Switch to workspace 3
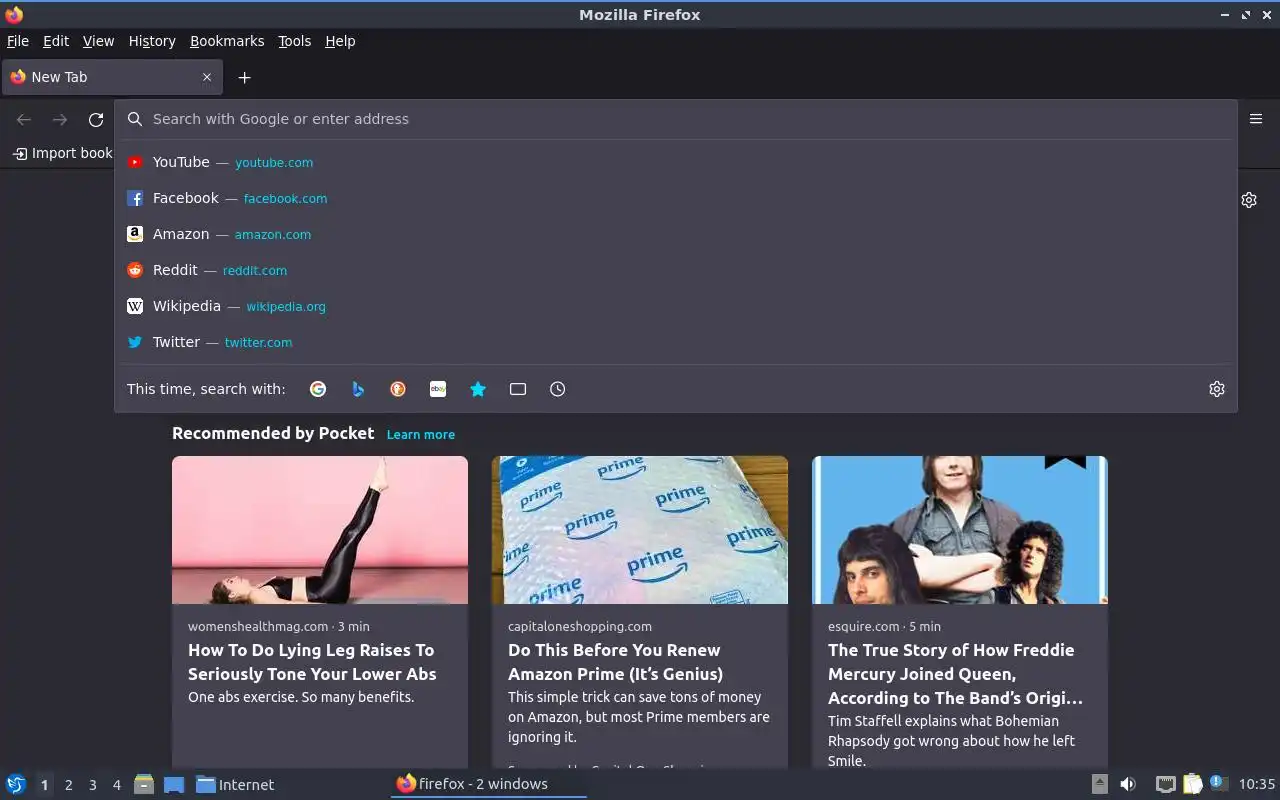1280x800 pixels. pyautogui.click(x=92, y=785)
